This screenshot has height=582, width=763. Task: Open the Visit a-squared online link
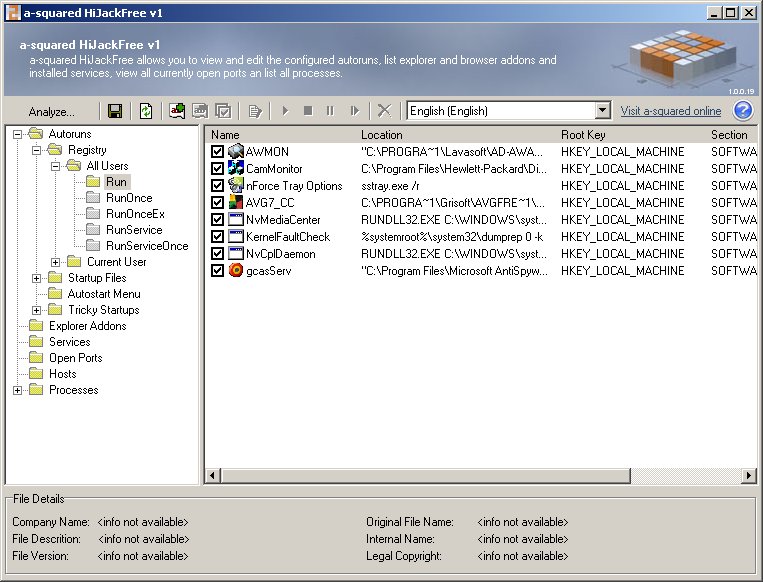pos(670,111)
